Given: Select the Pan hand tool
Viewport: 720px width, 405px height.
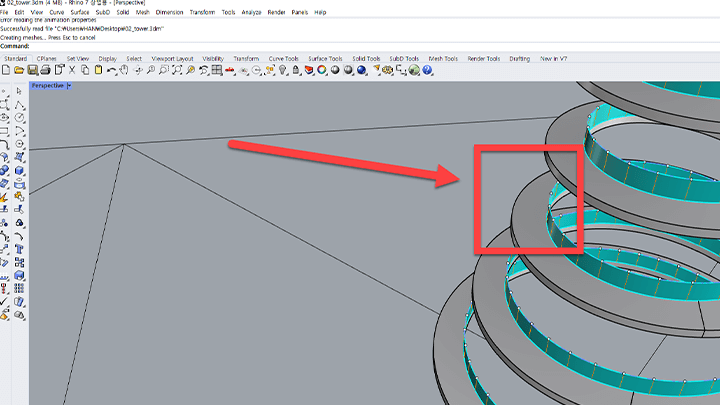Looking at the screenshot, I should pos(124,70).
